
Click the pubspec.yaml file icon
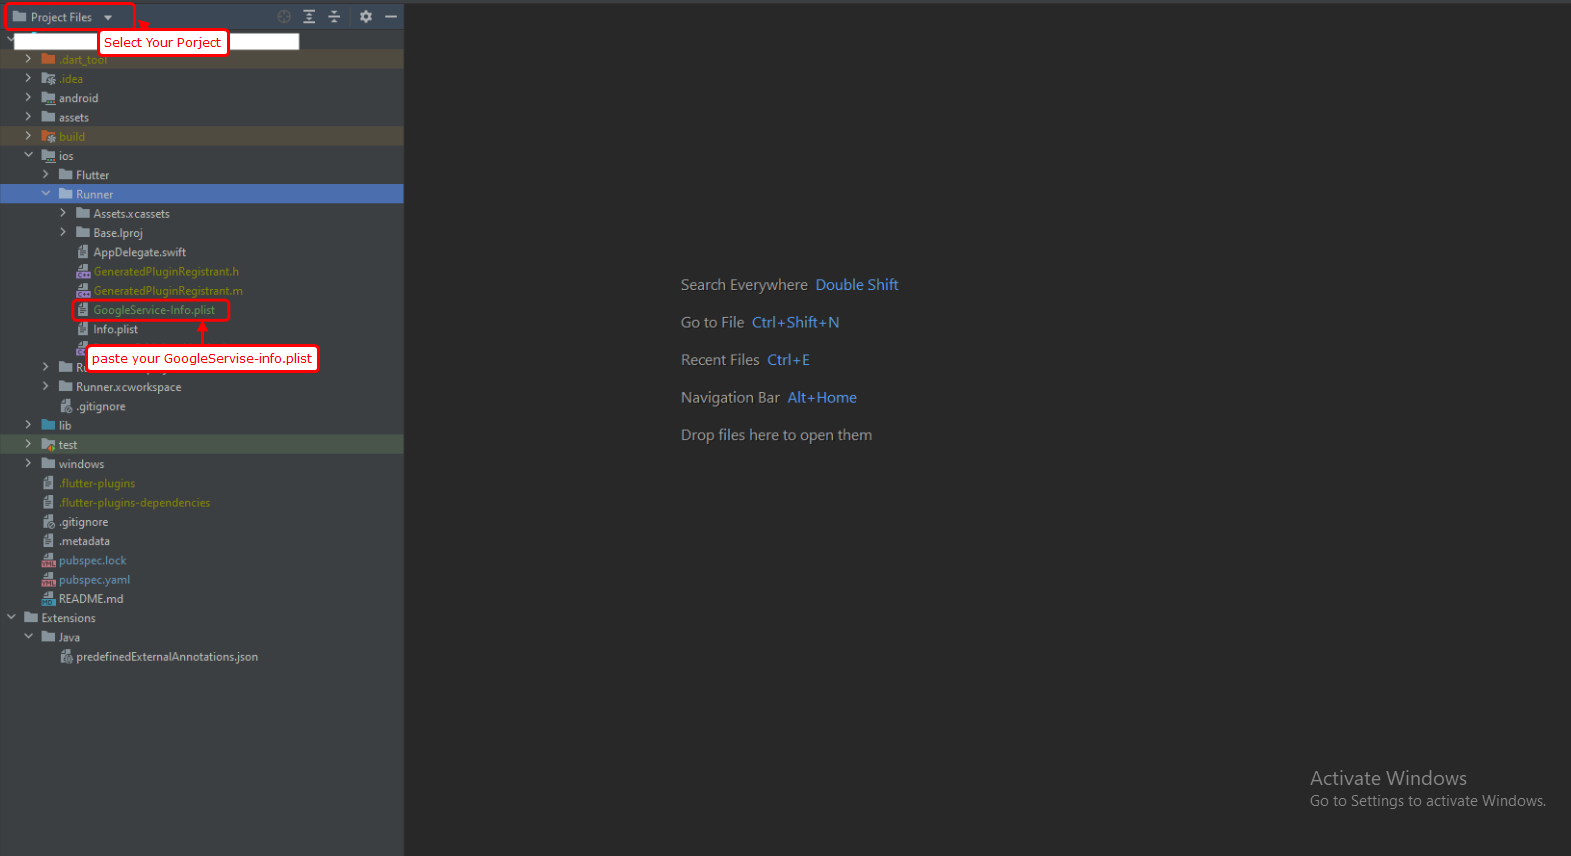(x=48, y=580)
